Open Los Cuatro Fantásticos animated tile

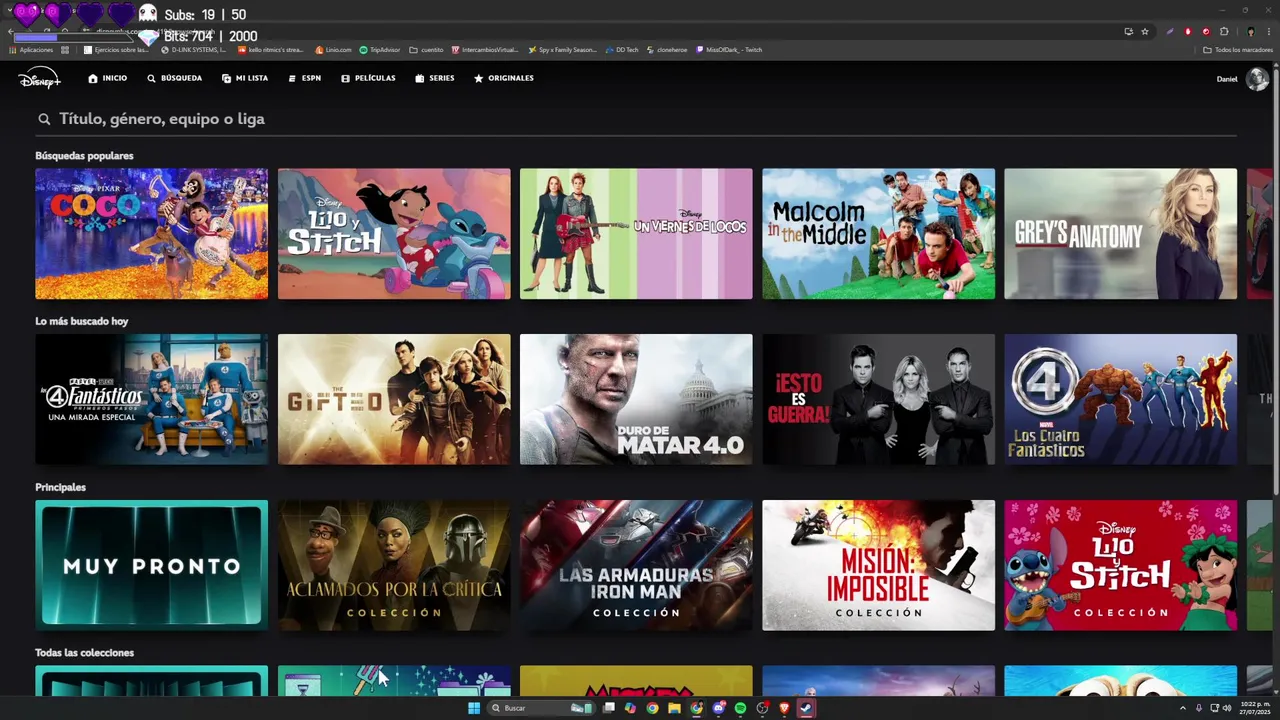tap(1120, 399)
